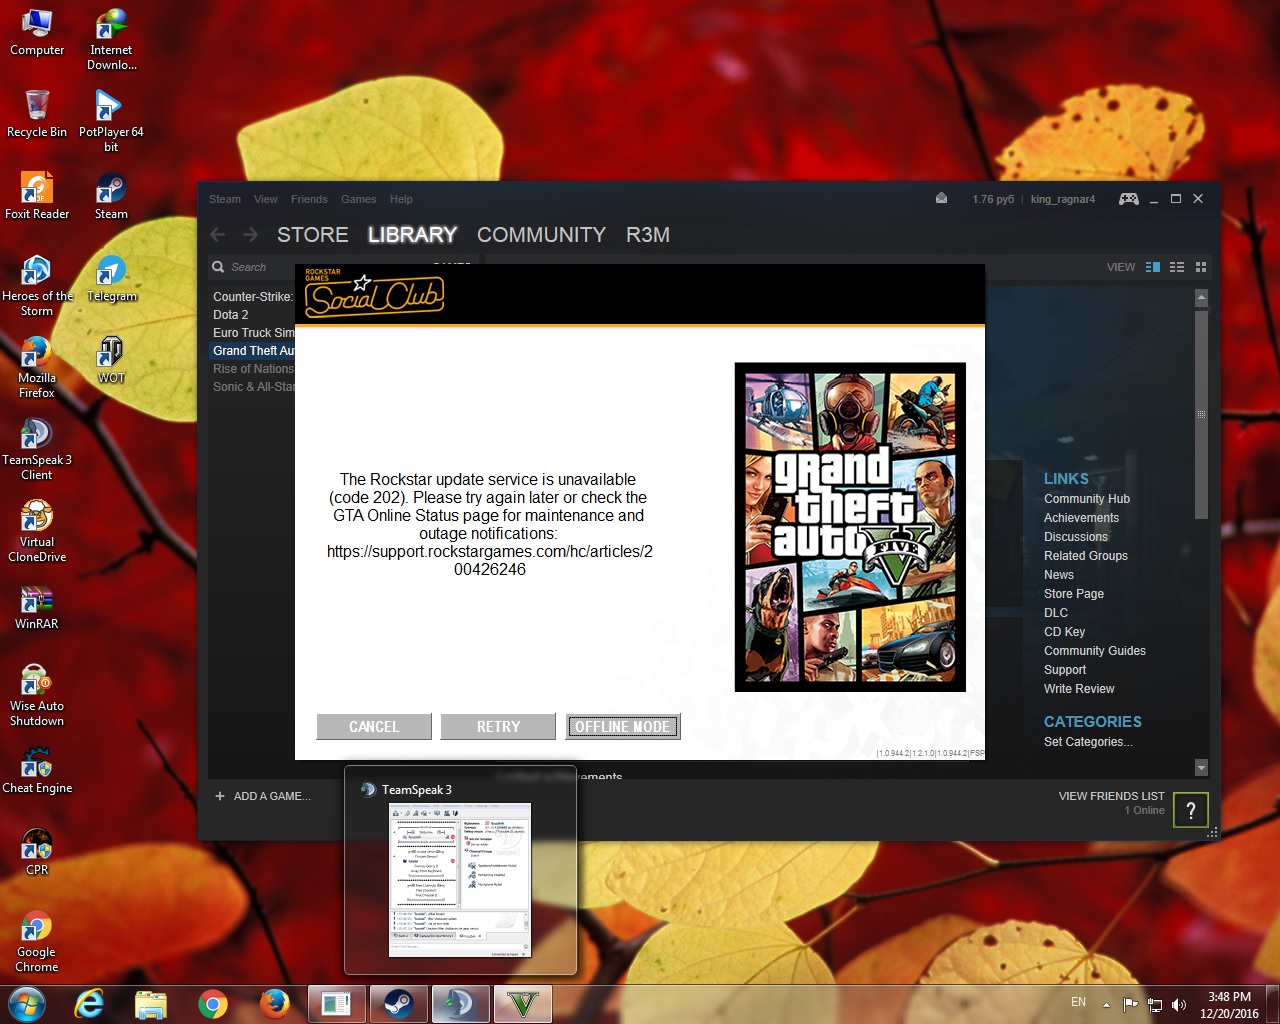Open R3M profile tab
The height and width of the screenshot is (1024, 1280).
(x=648, y=234)
